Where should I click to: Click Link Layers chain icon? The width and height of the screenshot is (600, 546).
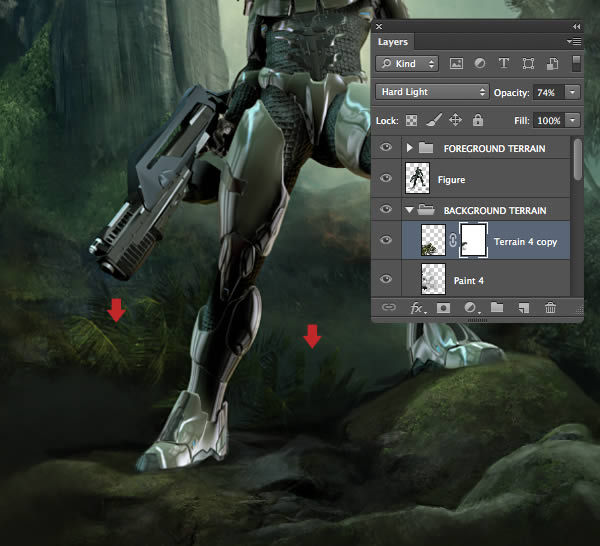(x=389, y=307)
